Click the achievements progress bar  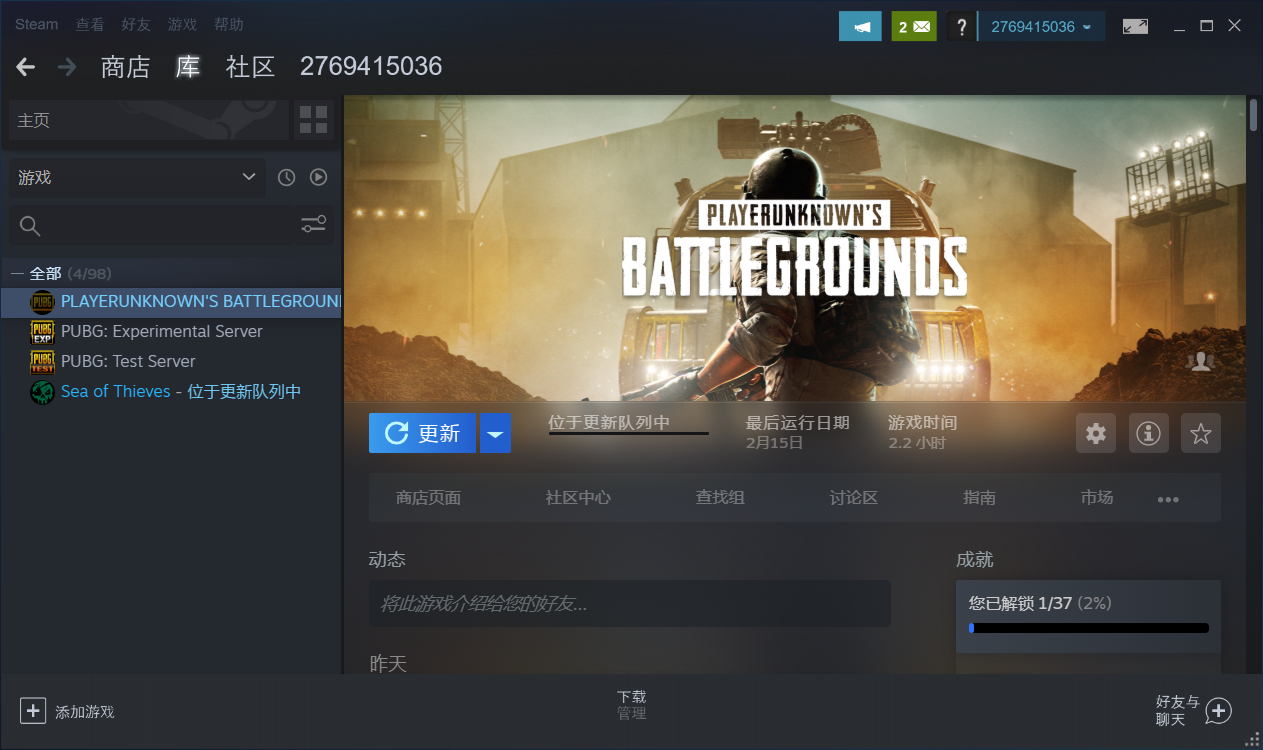pyautogui.click(x=1089, y=628)
